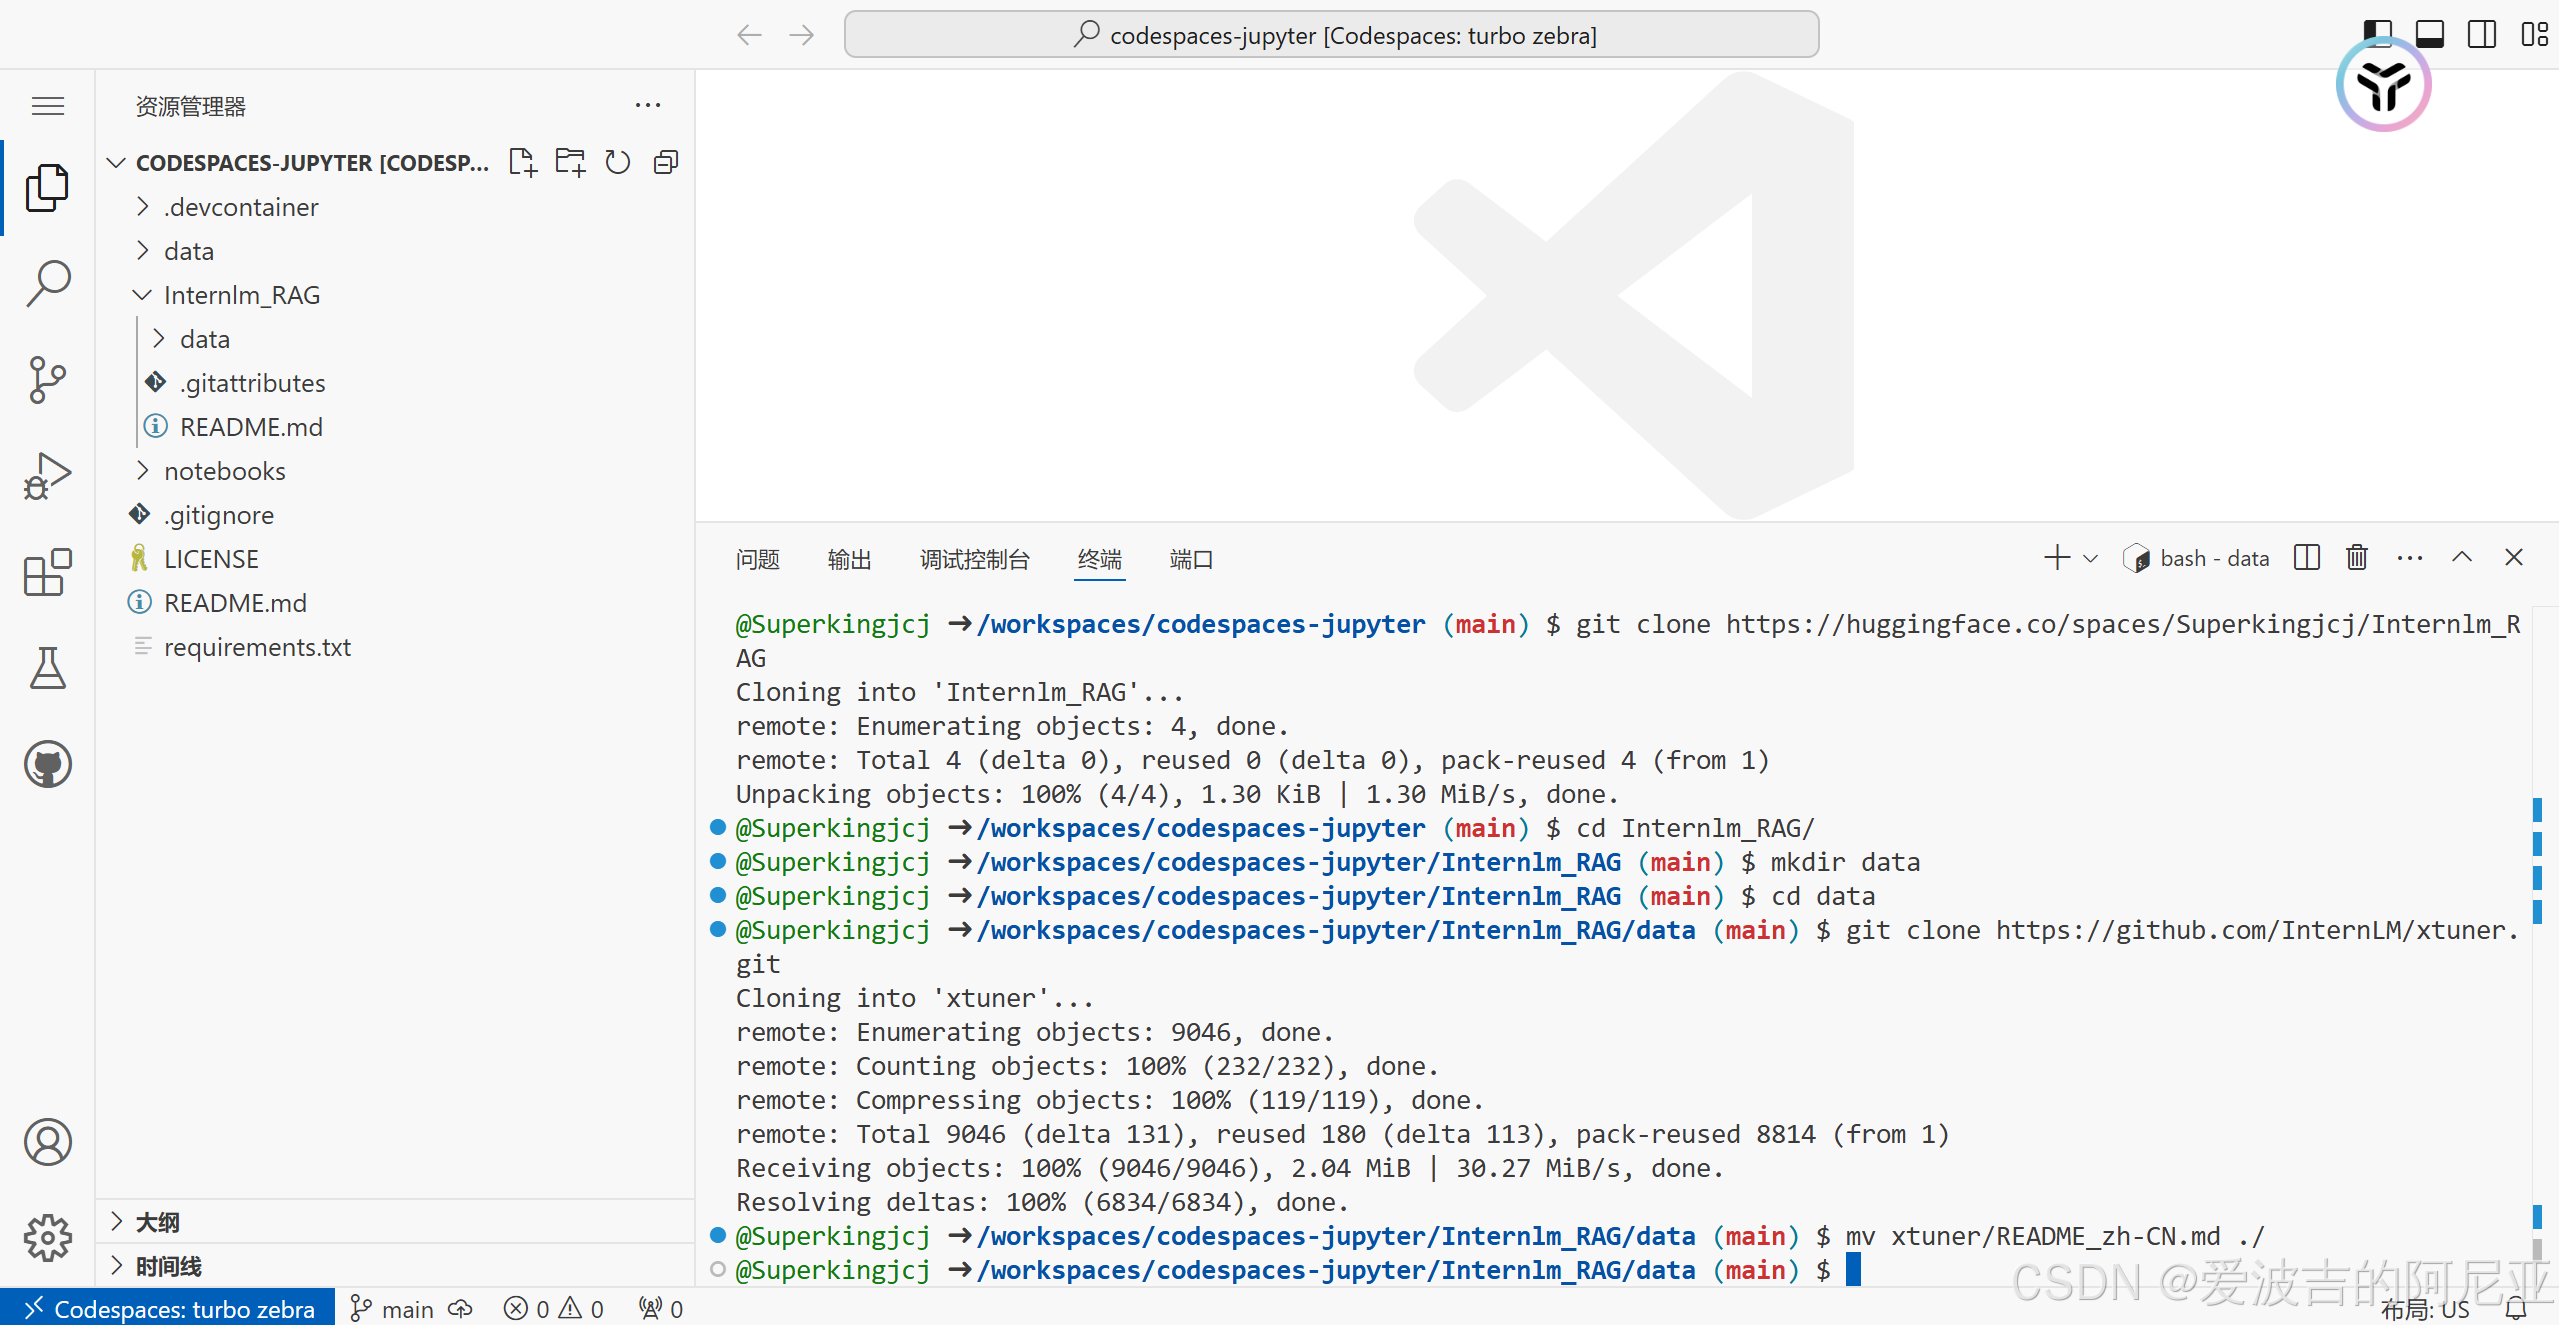Open the Source Control view
The image size is (2559, 1325).
click(x=47, y=379)
